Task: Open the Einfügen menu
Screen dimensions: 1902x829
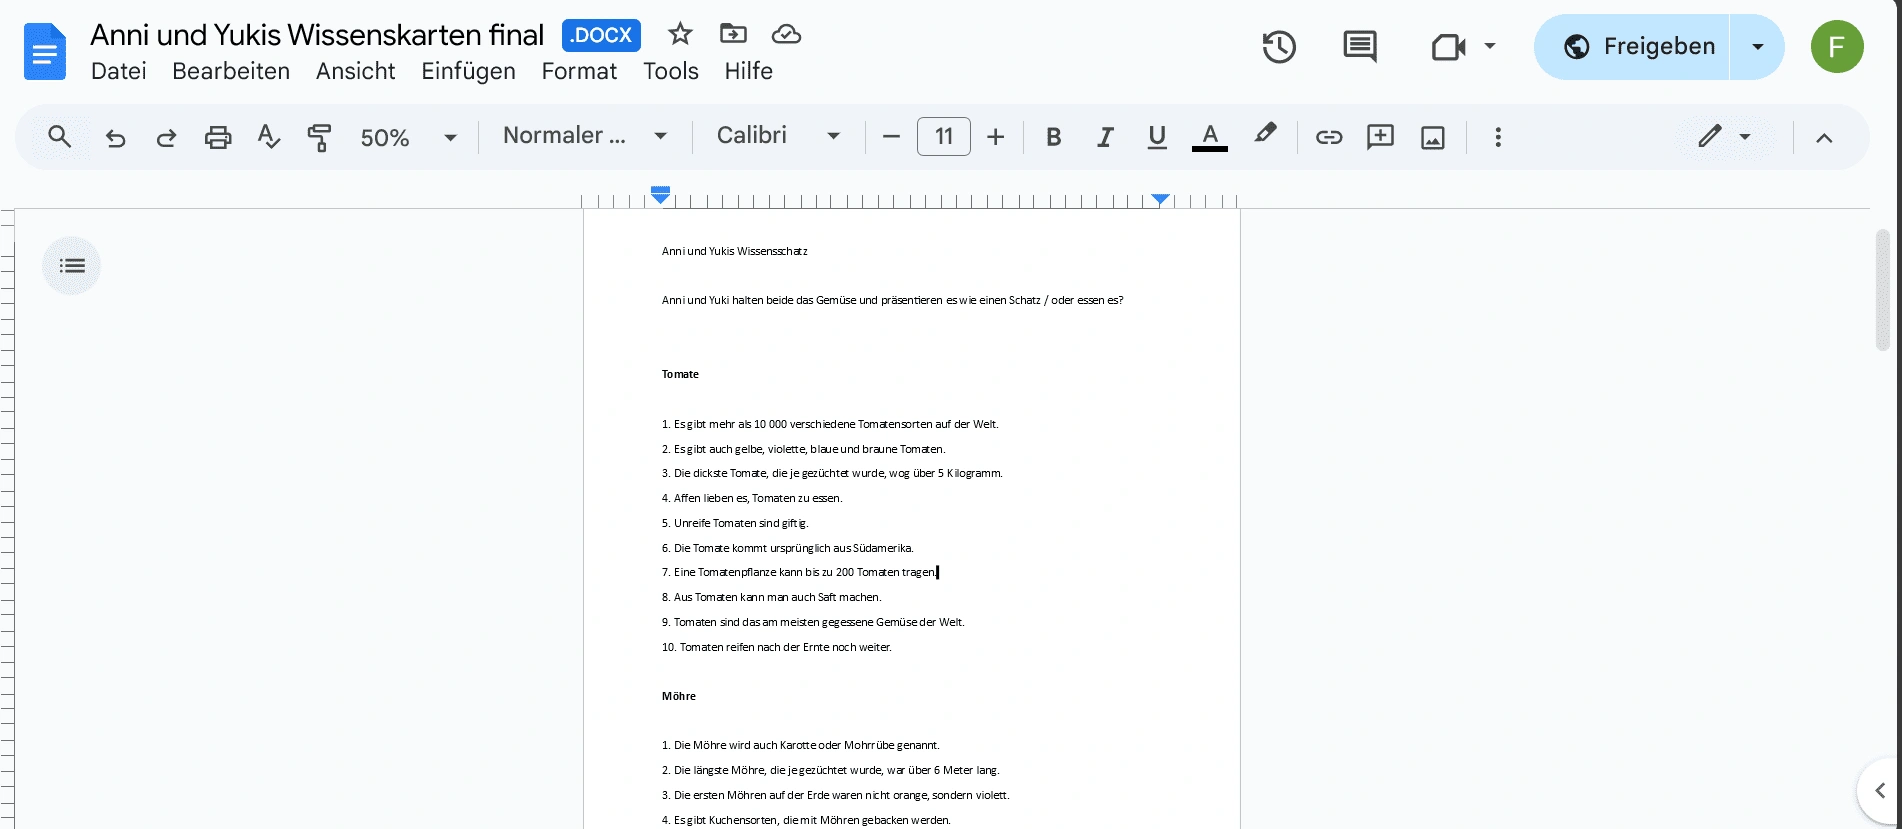Action: pos(468,71)
